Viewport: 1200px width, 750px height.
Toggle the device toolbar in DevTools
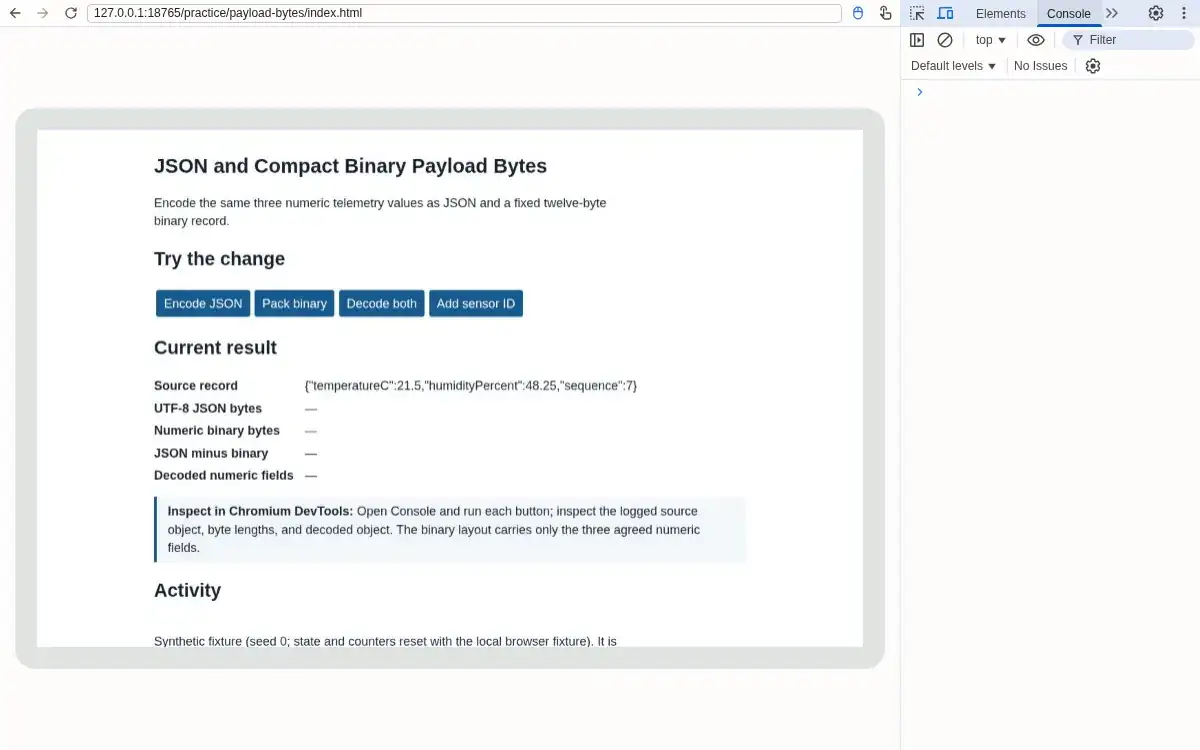coord(945,13)
